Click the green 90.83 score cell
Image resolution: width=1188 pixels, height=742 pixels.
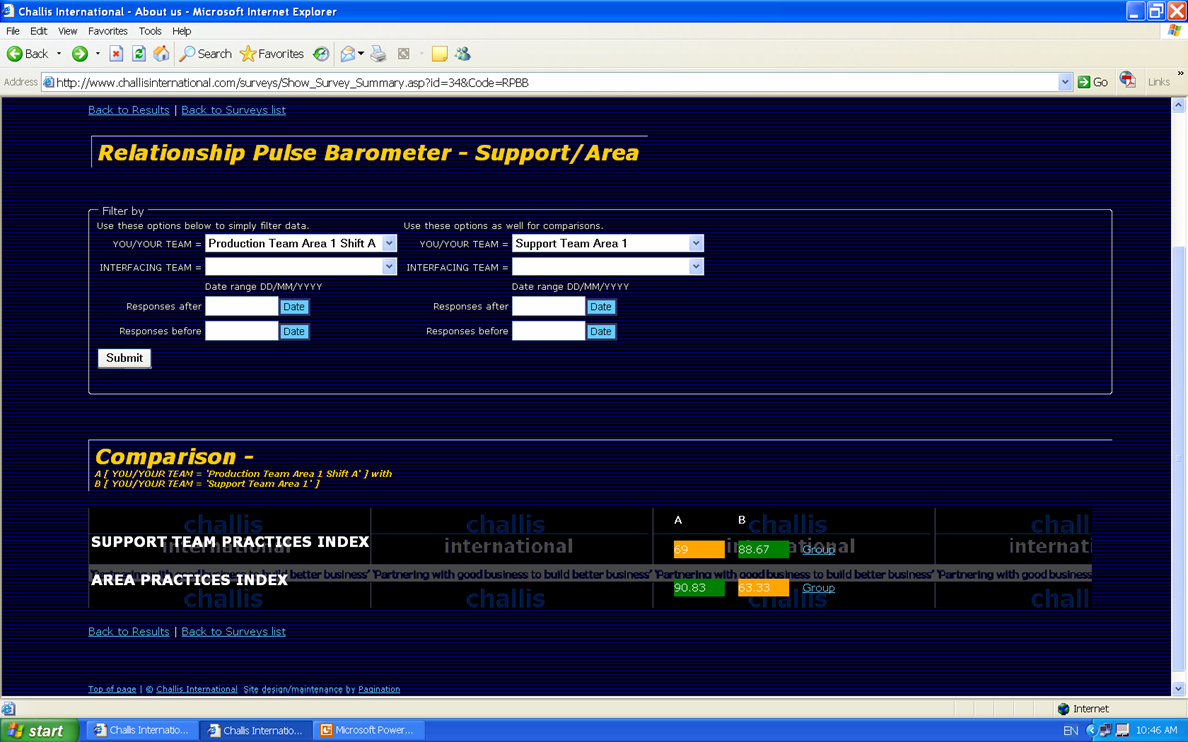click(x=699, y=587)
